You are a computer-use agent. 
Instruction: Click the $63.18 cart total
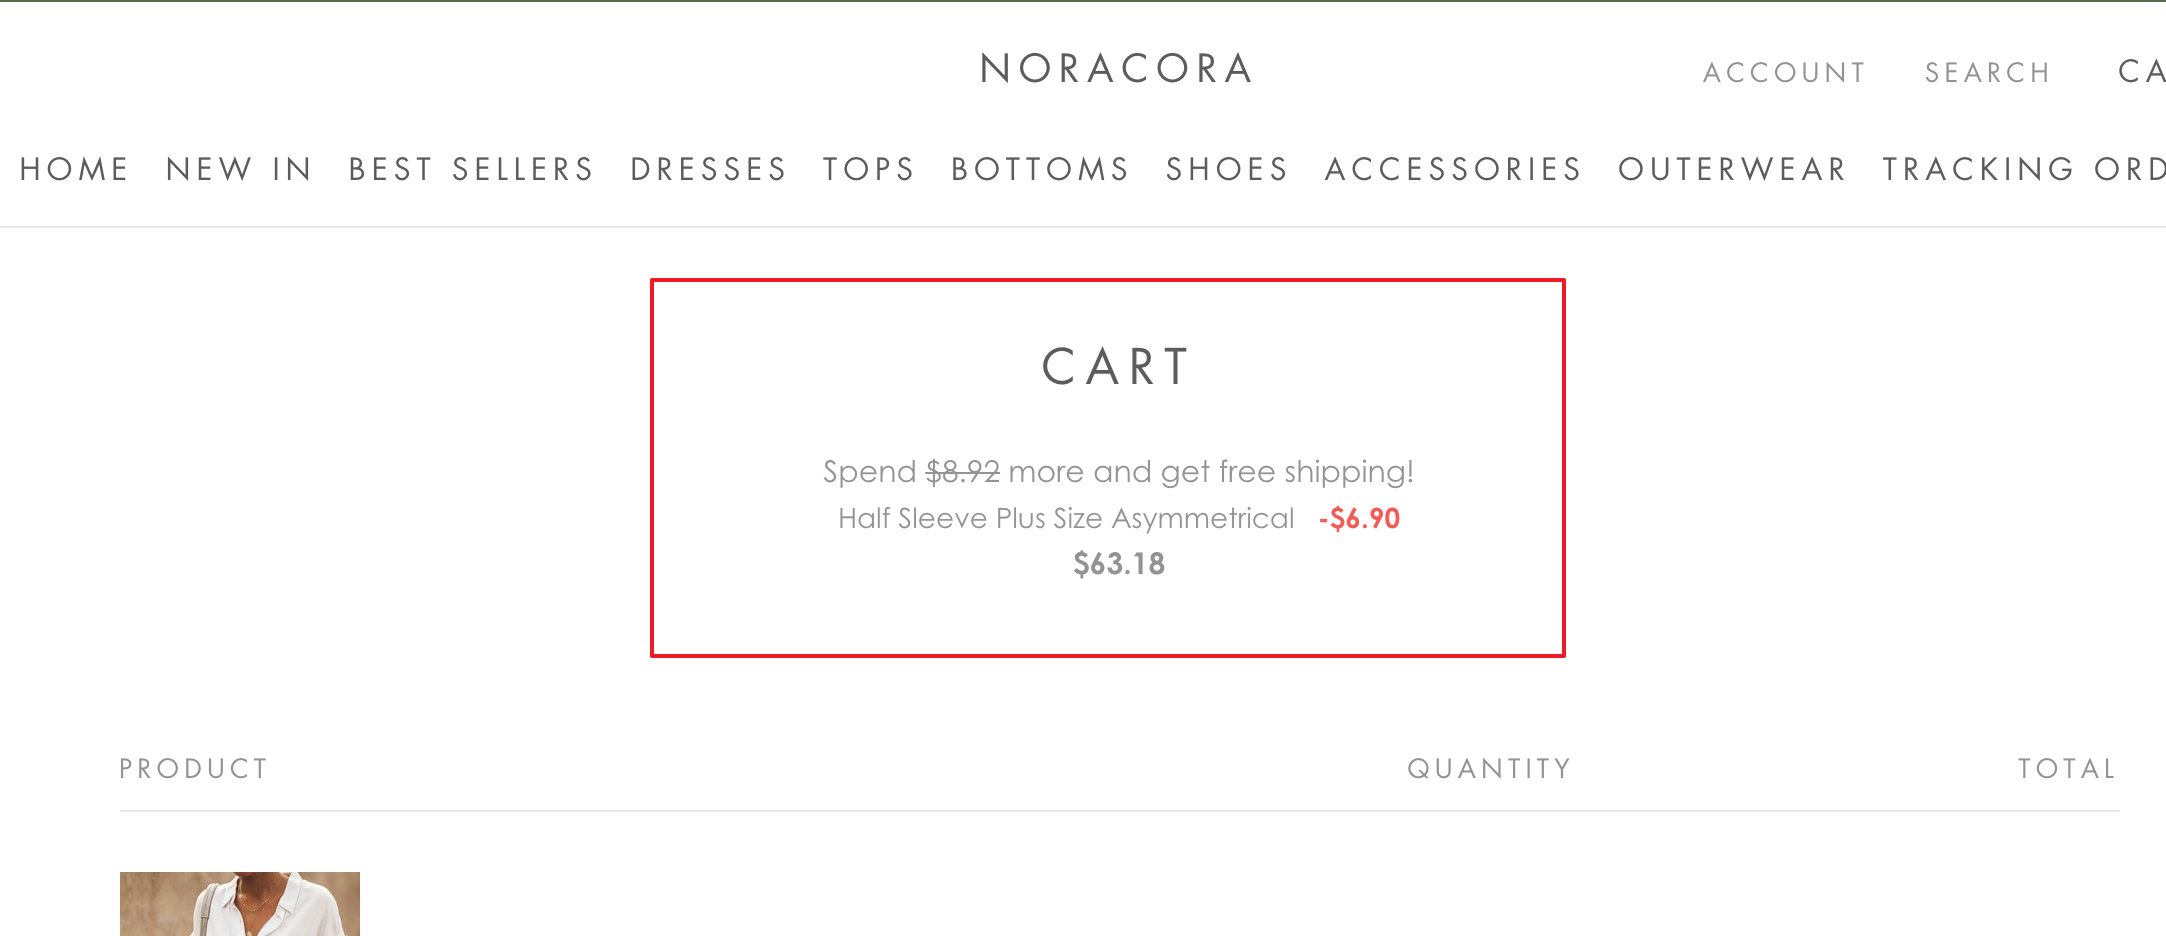pyautogui.click(x=1119, y=564)
